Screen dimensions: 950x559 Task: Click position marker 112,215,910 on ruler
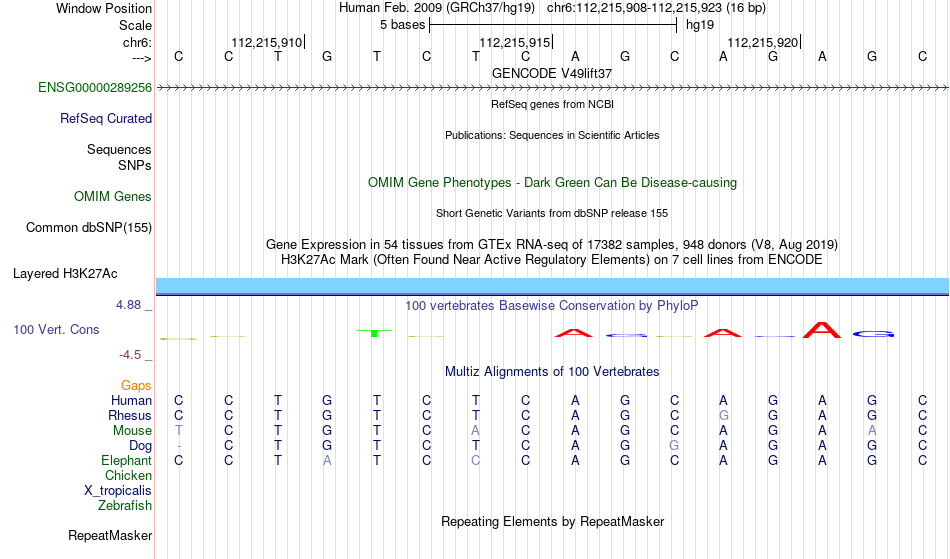[x=267, y=42]
